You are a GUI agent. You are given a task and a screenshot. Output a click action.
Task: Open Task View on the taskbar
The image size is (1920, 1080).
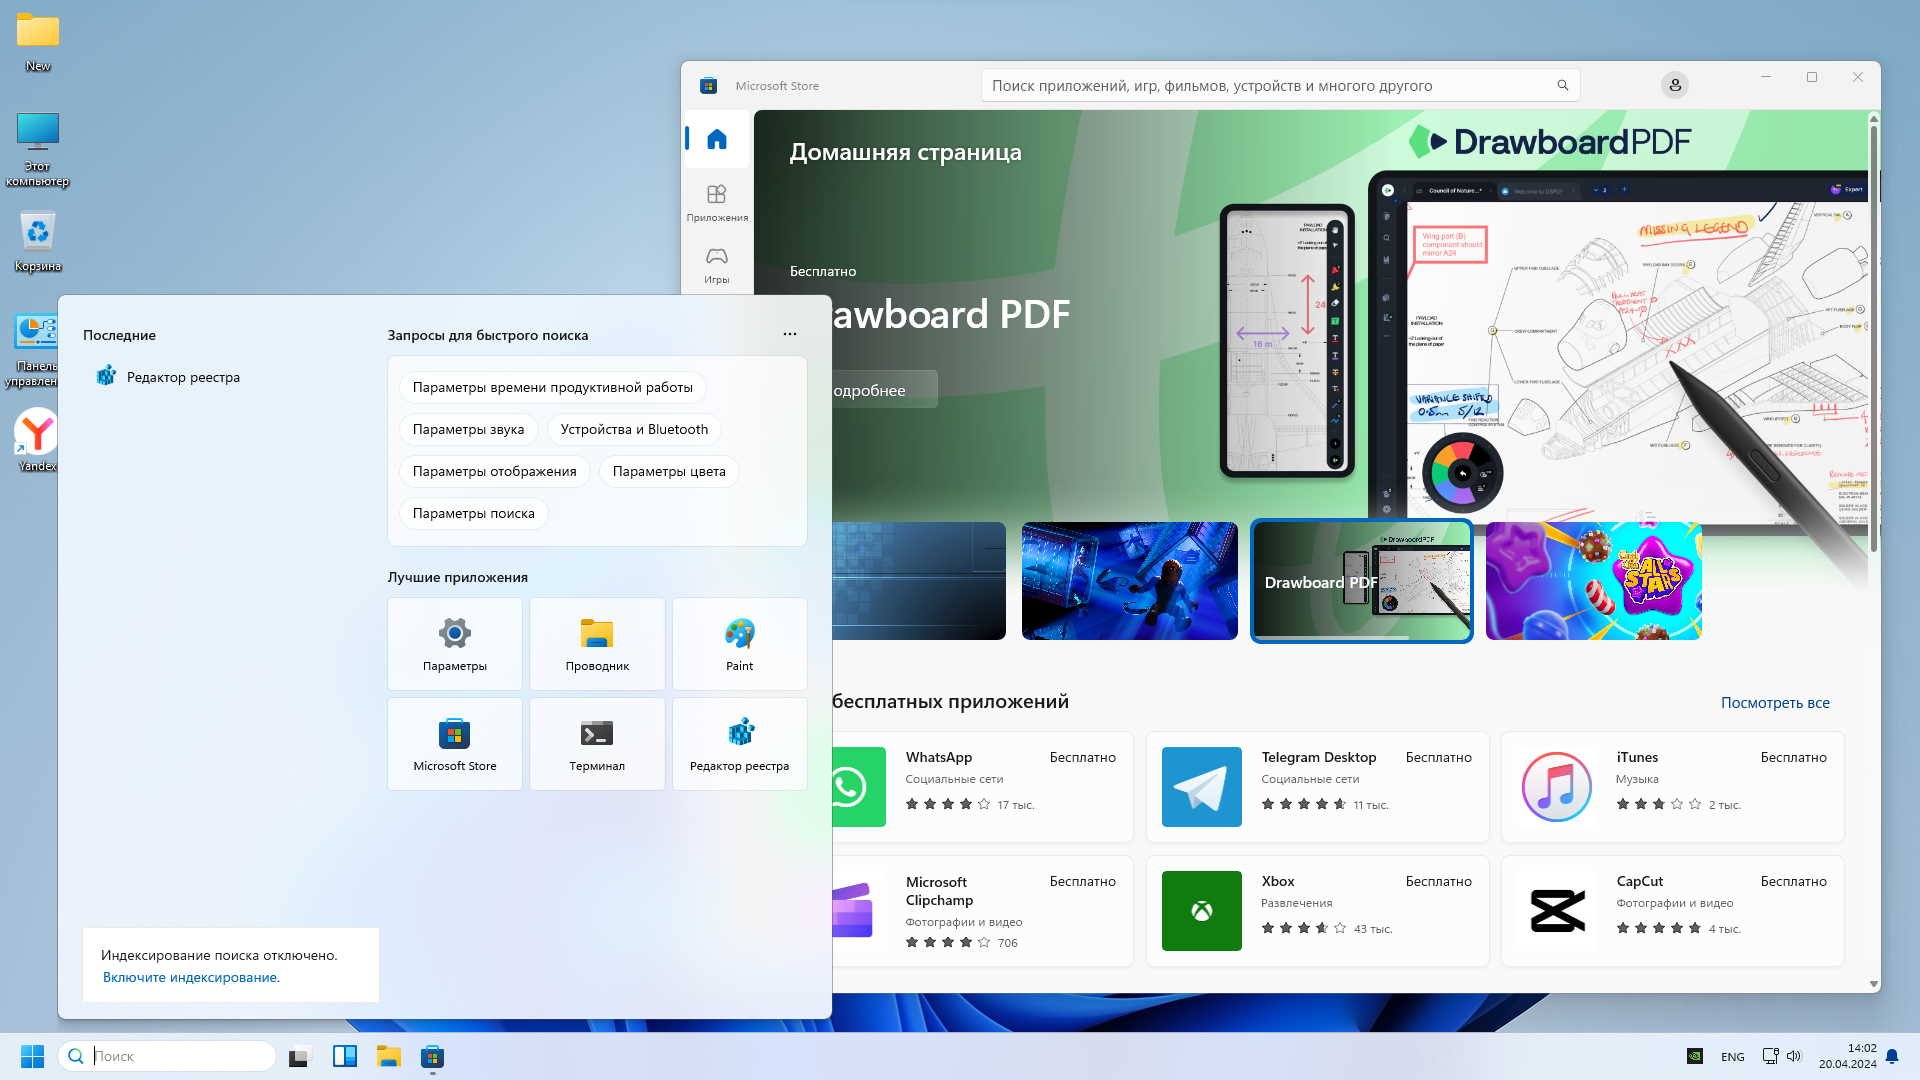click(300, 1056)
